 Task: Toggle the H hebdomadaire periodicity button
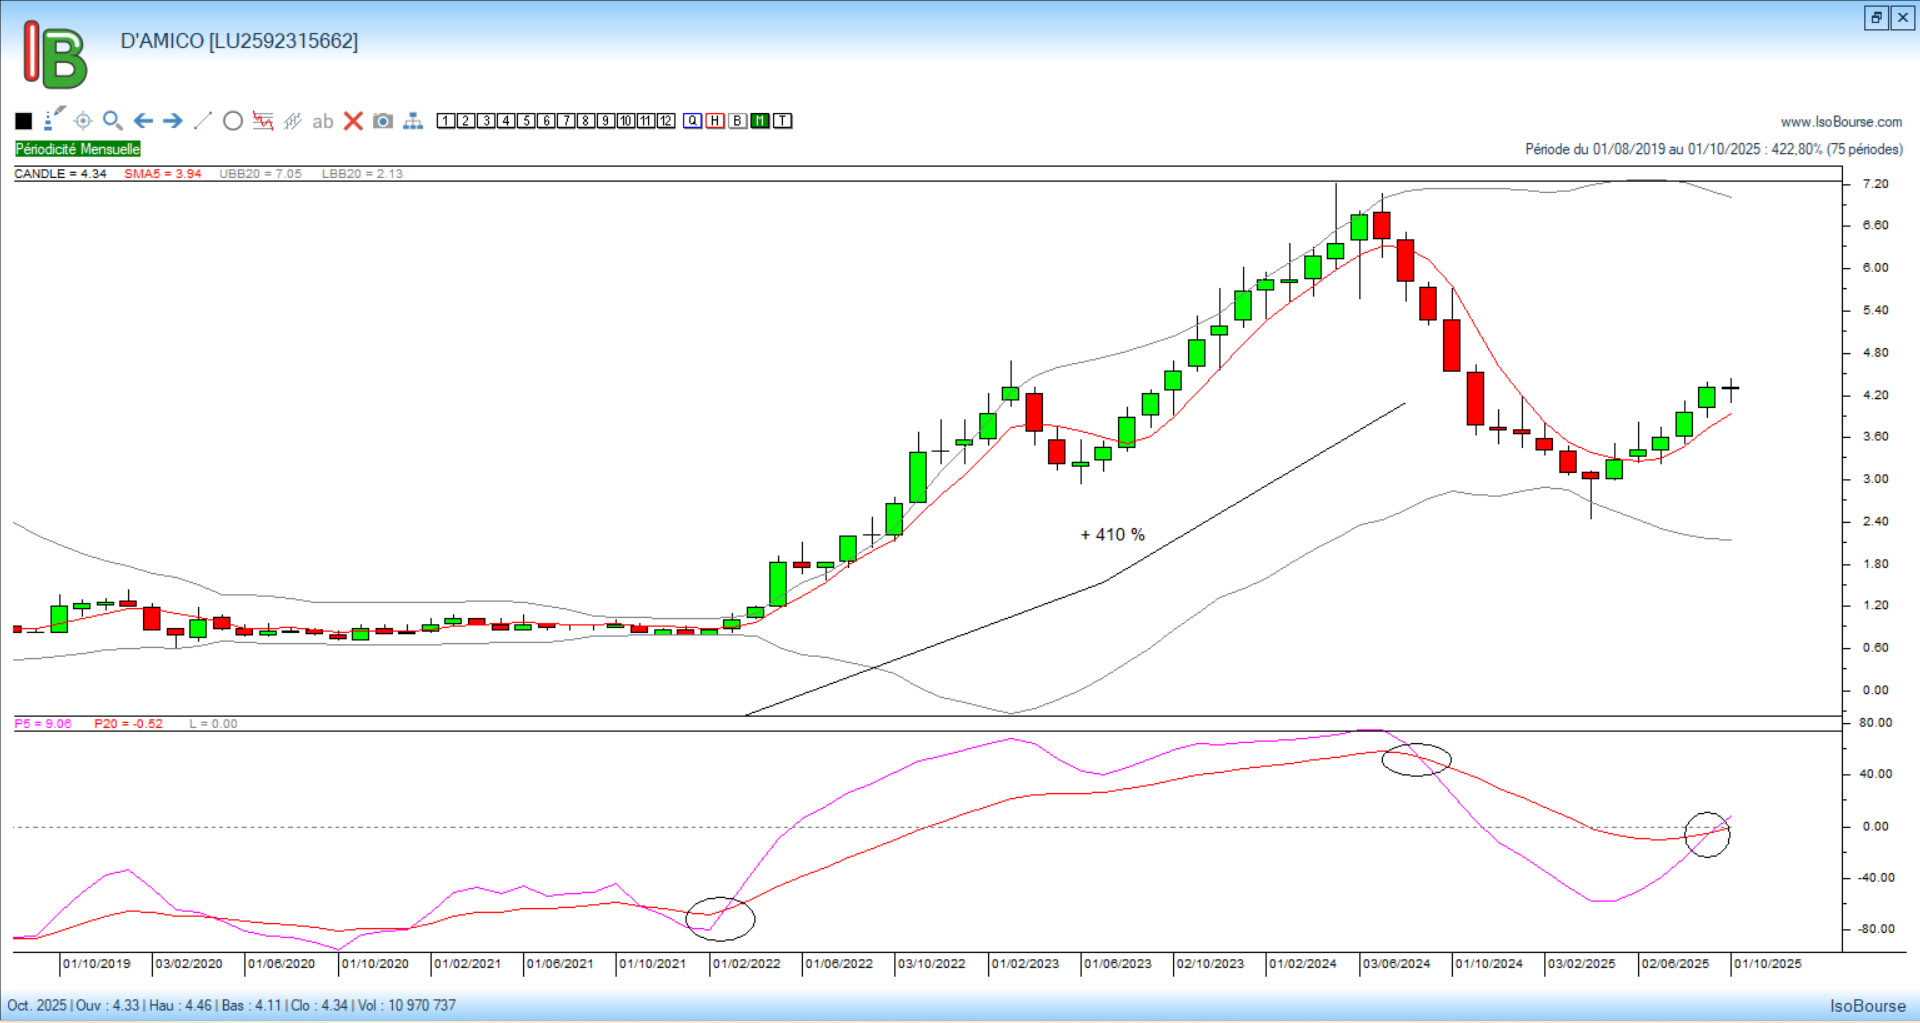[715, 121]
